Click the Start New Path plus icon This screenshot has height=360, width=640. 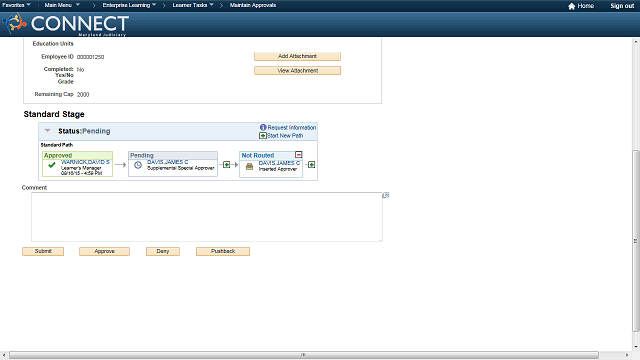coord(263,136)
